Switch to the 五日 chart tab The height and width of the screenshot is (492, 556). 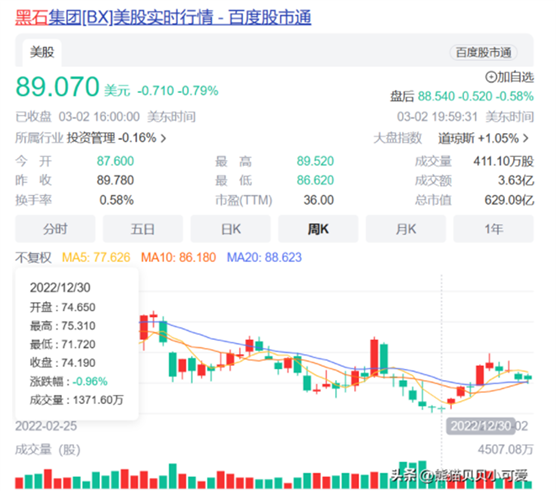click(143, 229)
